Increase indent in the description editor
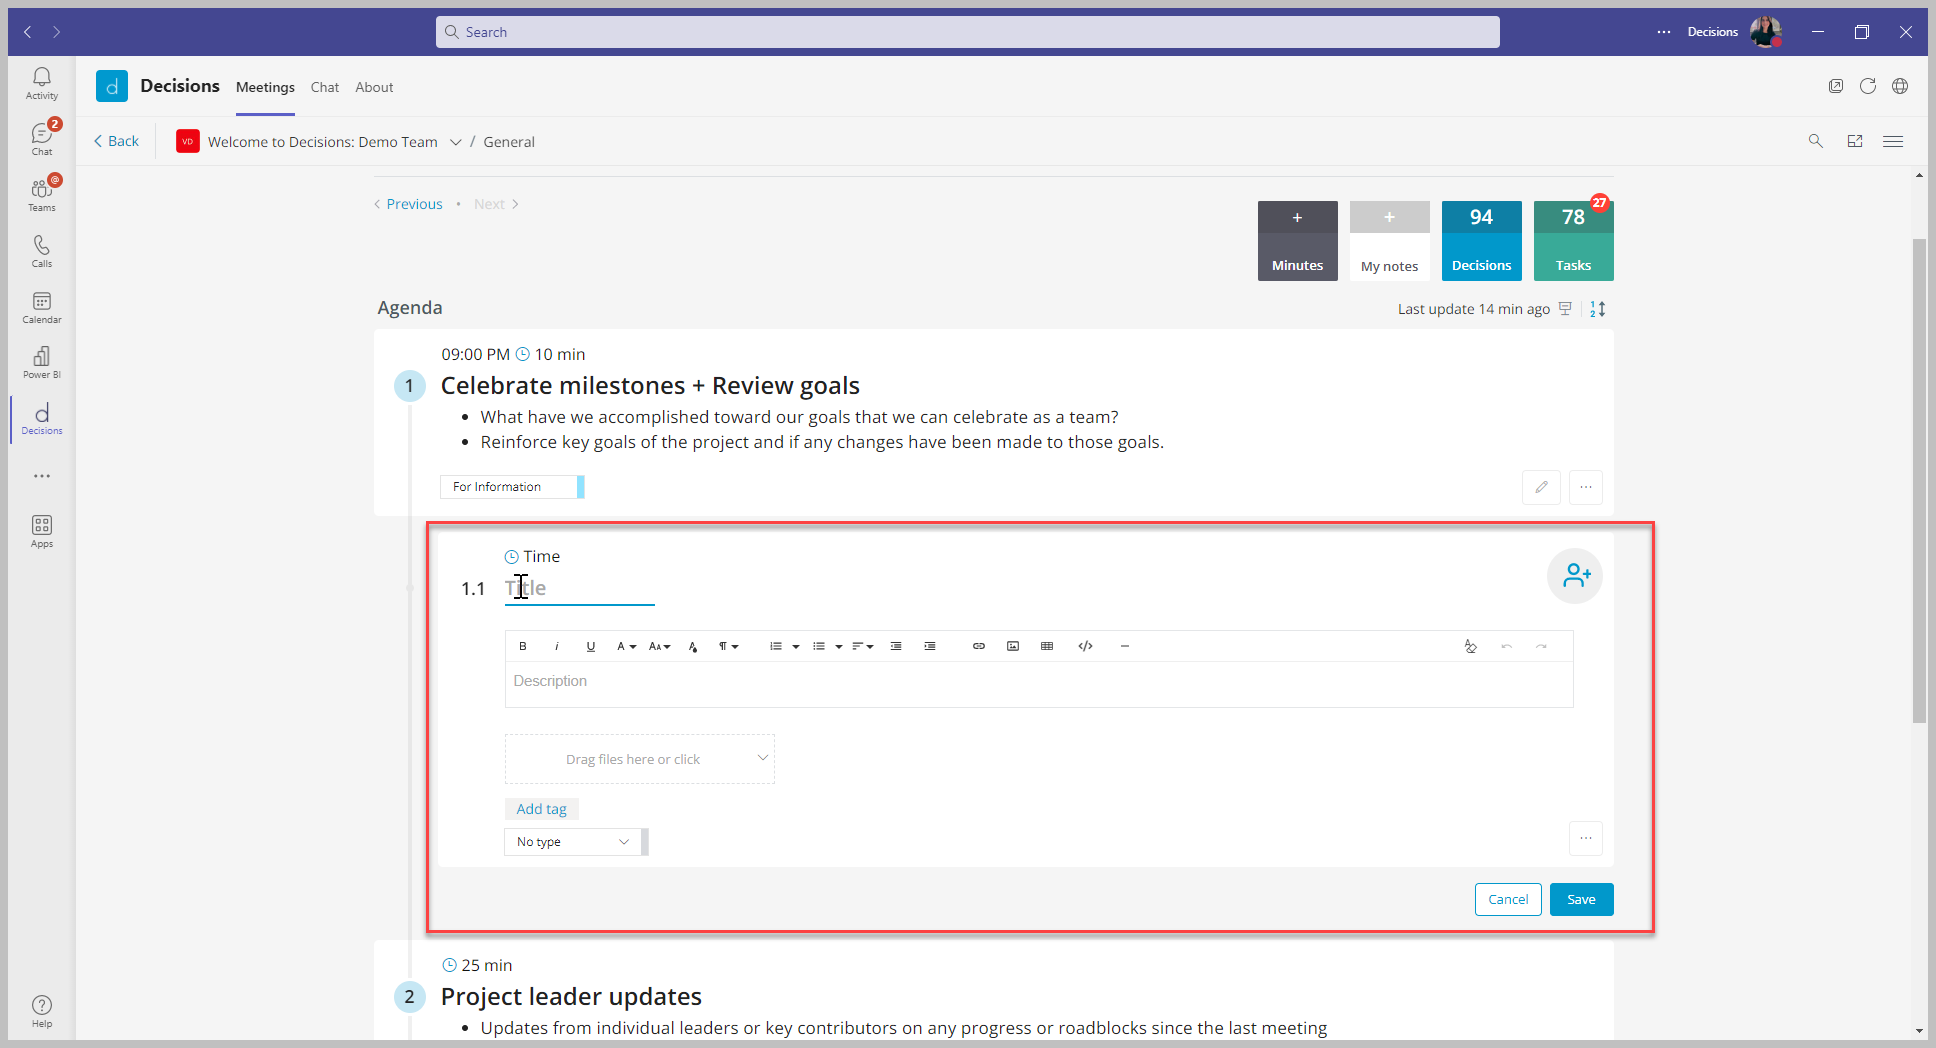 [x=930, y=646]
